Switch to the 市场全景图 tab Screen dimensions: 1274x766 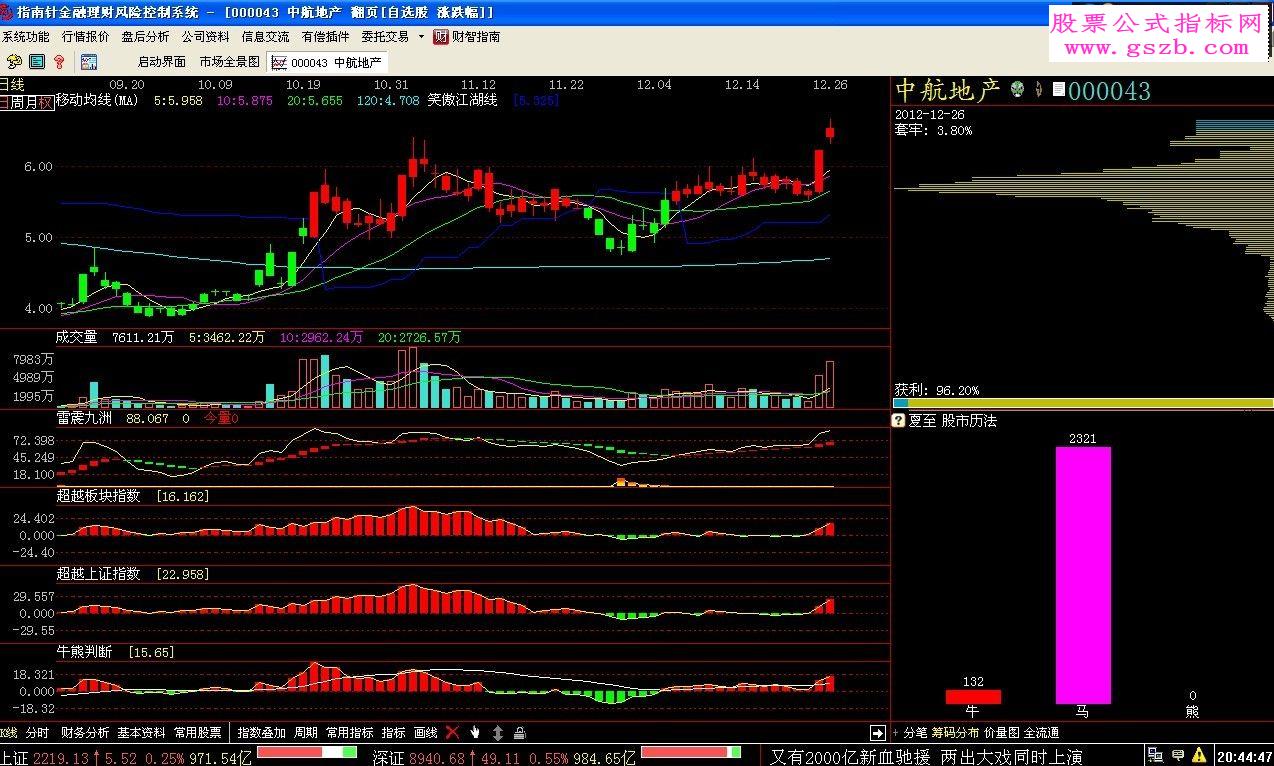pos(230,62)
